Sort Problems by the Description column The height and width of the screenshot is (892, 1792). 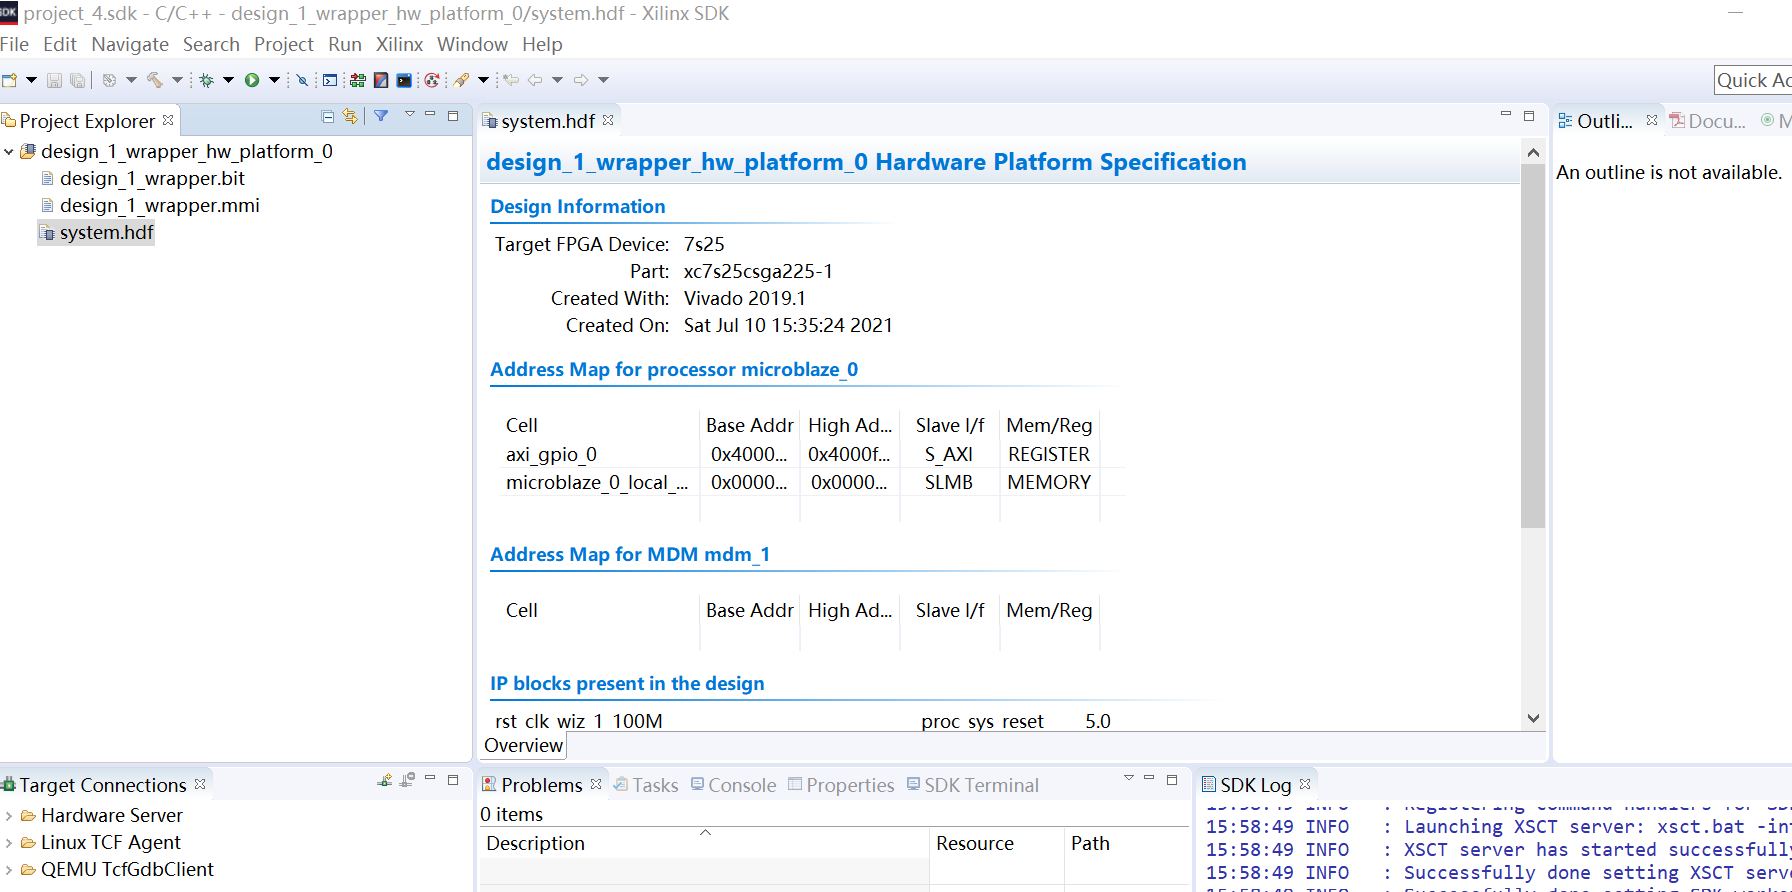[x=704, y=843]
